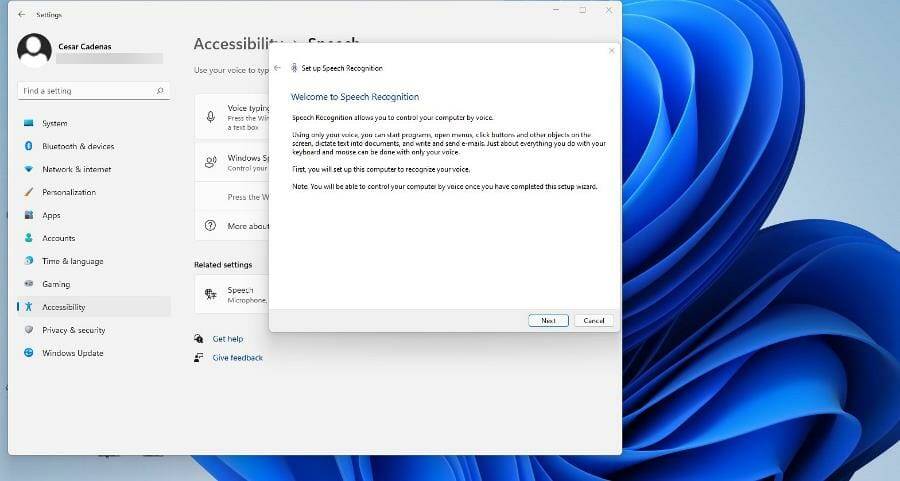
Task: Close the Settings window
Action: coord(609,10)
